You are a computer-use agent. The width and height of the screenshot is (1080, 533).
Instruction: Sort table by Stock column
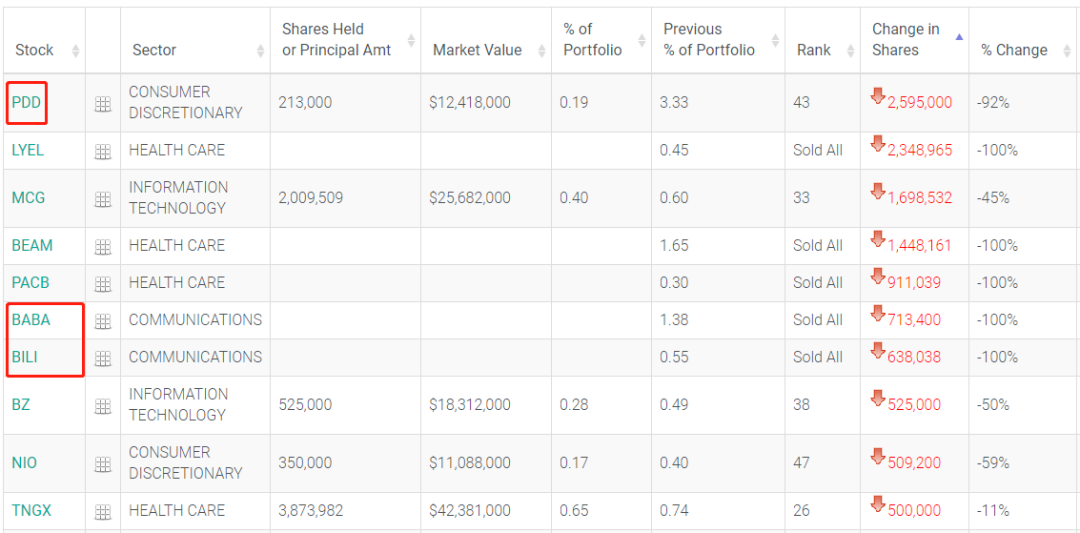coord(34,50)
